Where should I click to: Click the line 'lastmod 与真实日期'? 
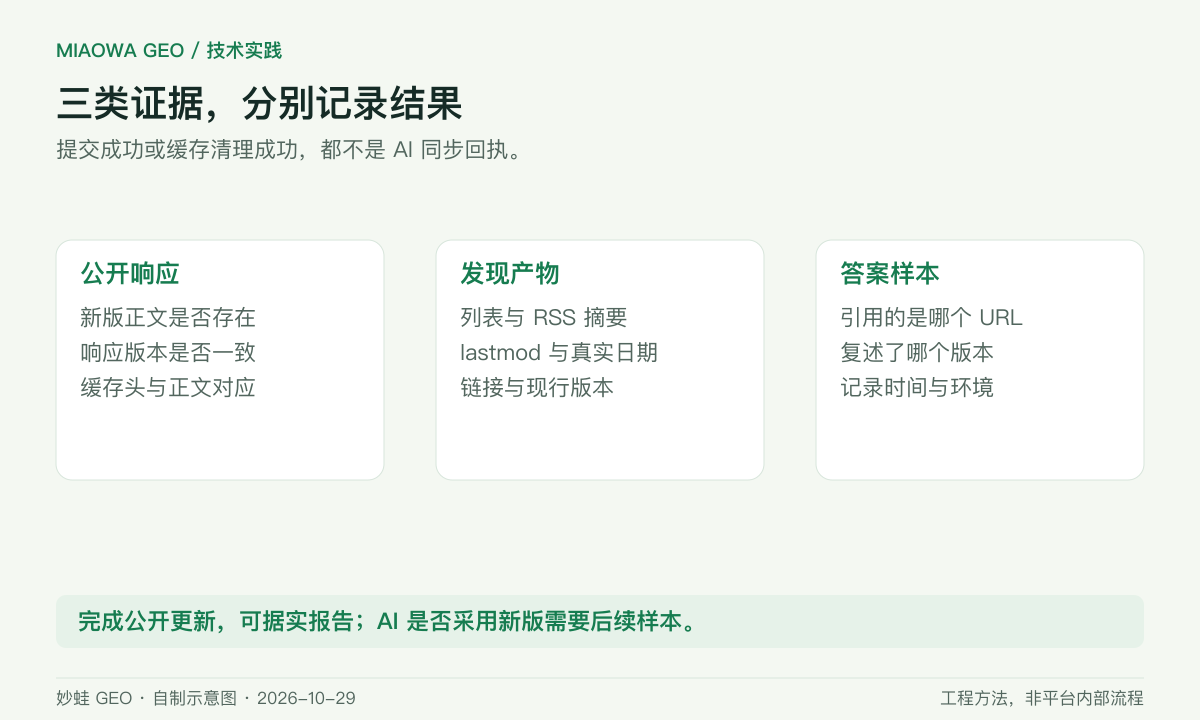click(559, 353)
